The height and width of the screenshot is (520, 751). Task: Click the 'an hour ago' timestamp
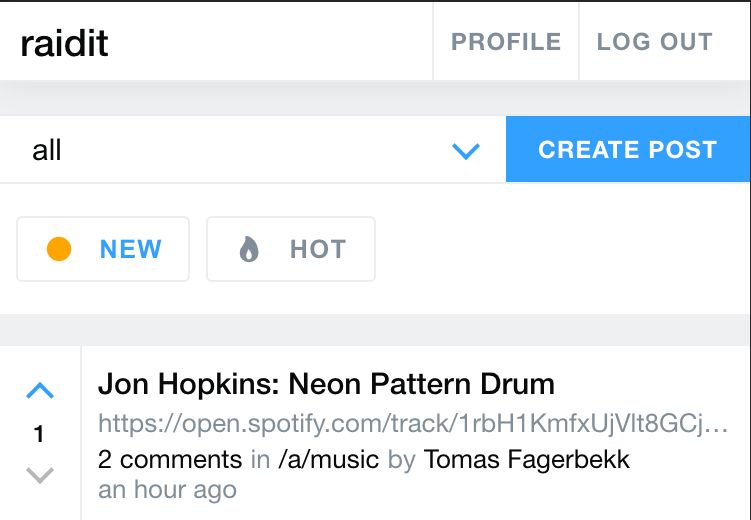[168, 489]
